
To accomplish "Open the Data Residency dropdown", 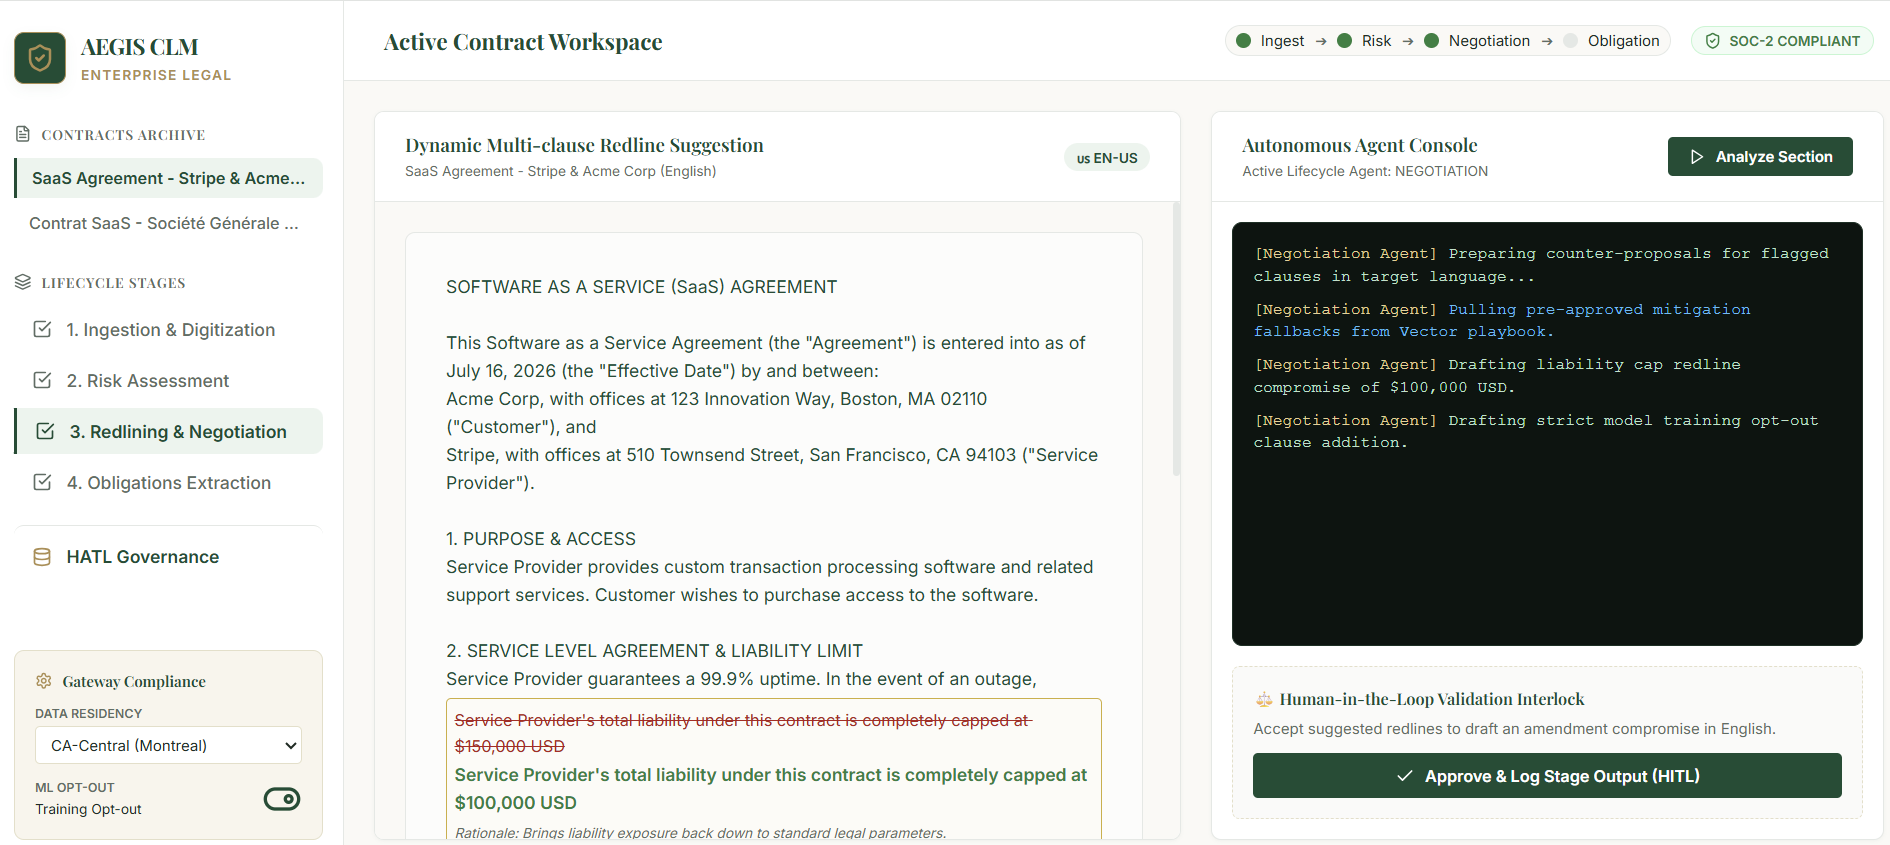I will 168,745.
